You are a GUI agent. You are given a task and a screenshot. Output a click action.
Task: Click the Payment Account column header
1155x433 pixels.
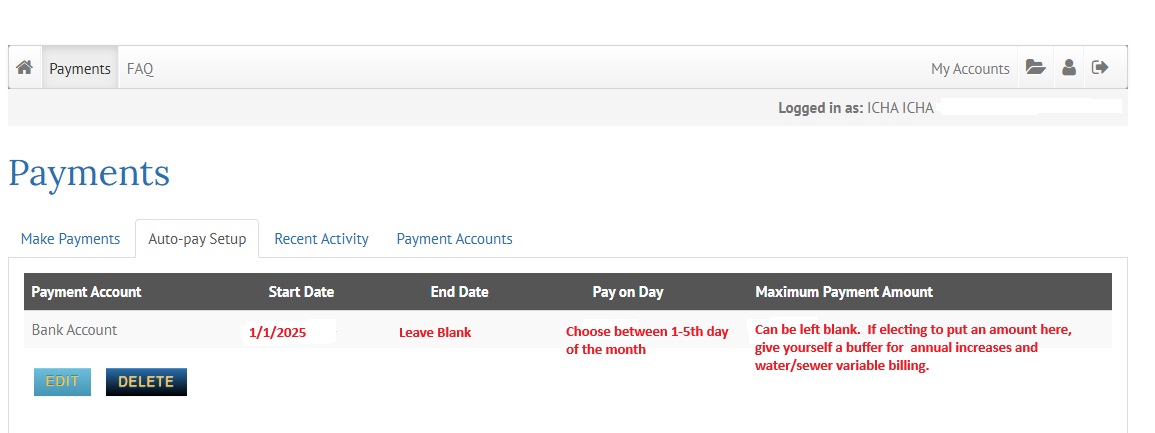tap(87, 292)
